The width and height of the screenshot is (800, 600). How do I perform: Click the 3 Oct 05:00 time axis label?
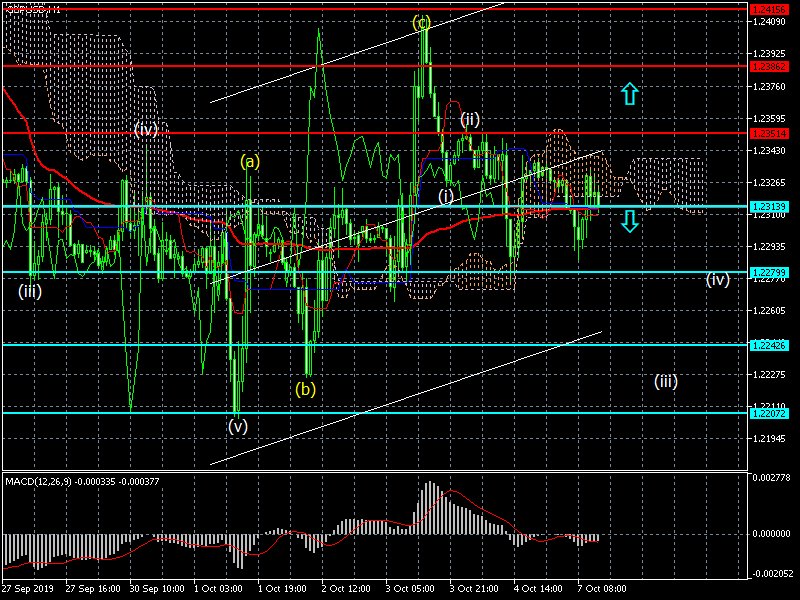coord(410,590)
